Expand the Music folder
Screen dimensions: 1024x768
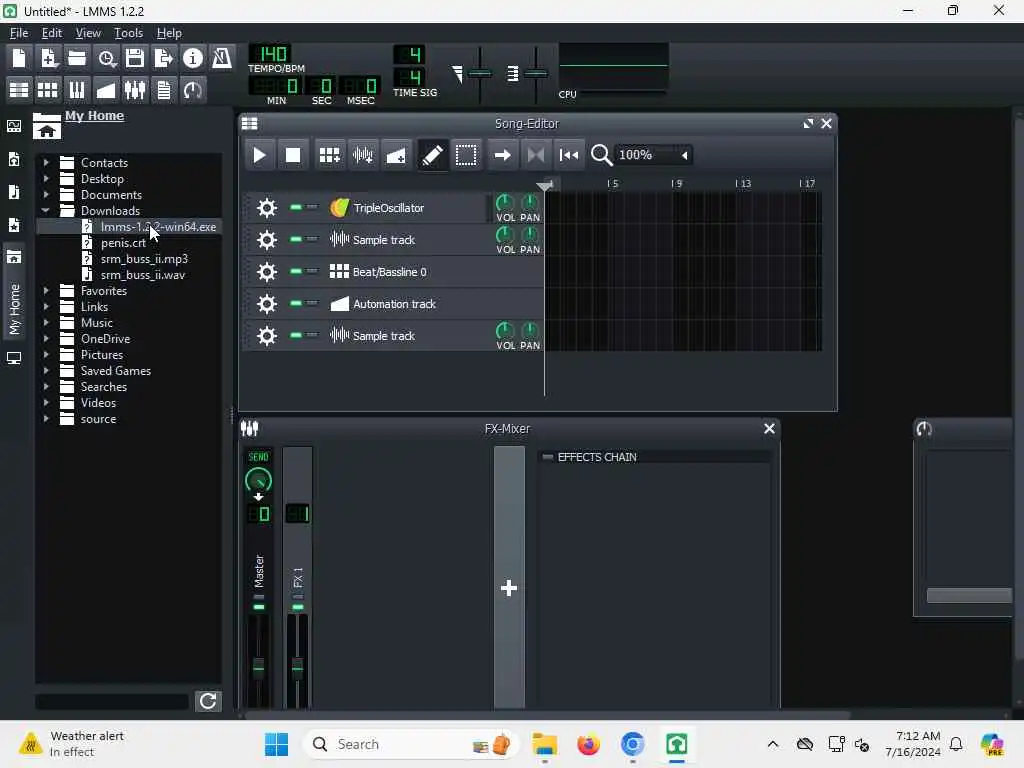tap(46, 323)
